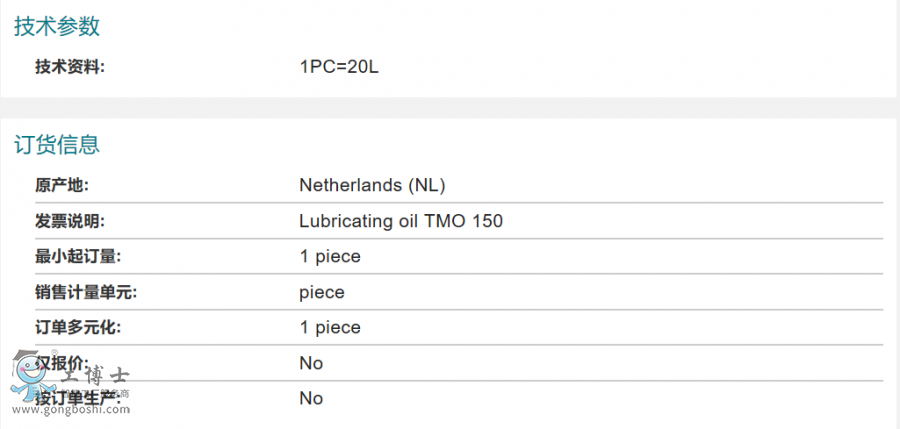Click the 技术资料 label
The width and height of the screenshot is (900, 429).
click(x=70, y=67)
